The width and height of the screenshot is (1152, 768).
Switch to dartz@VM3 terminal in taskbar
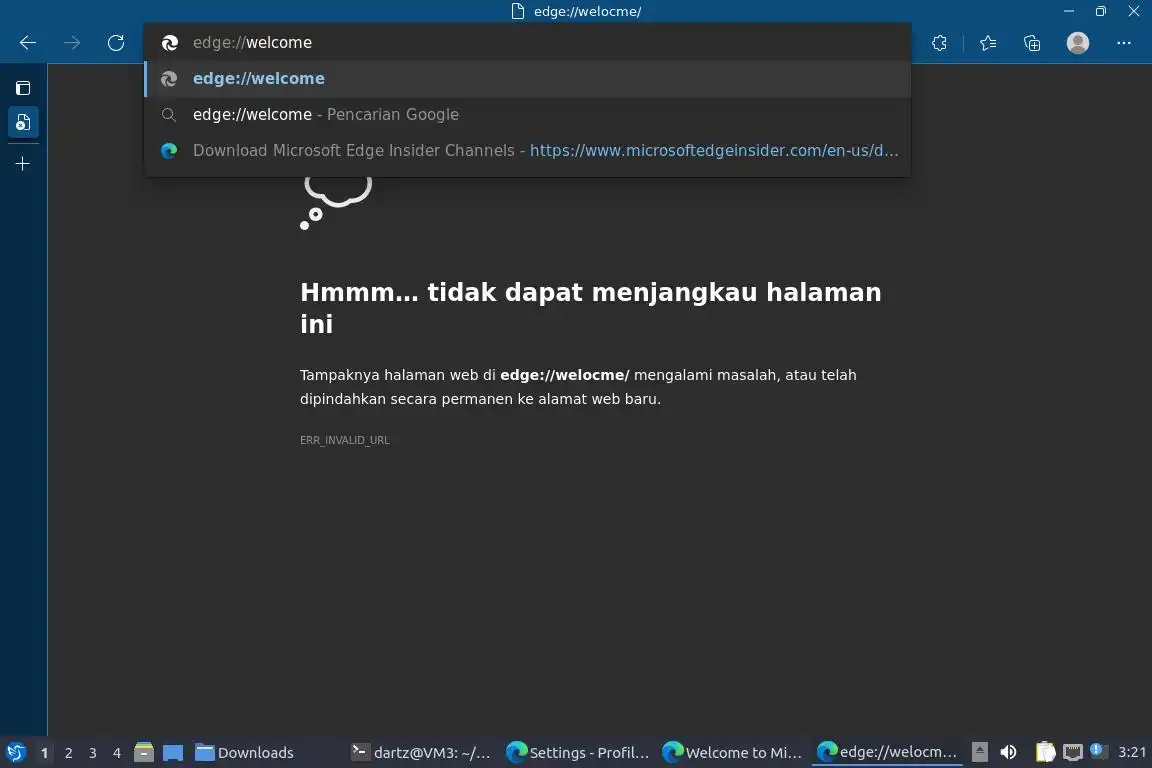(x=420, y=753)
